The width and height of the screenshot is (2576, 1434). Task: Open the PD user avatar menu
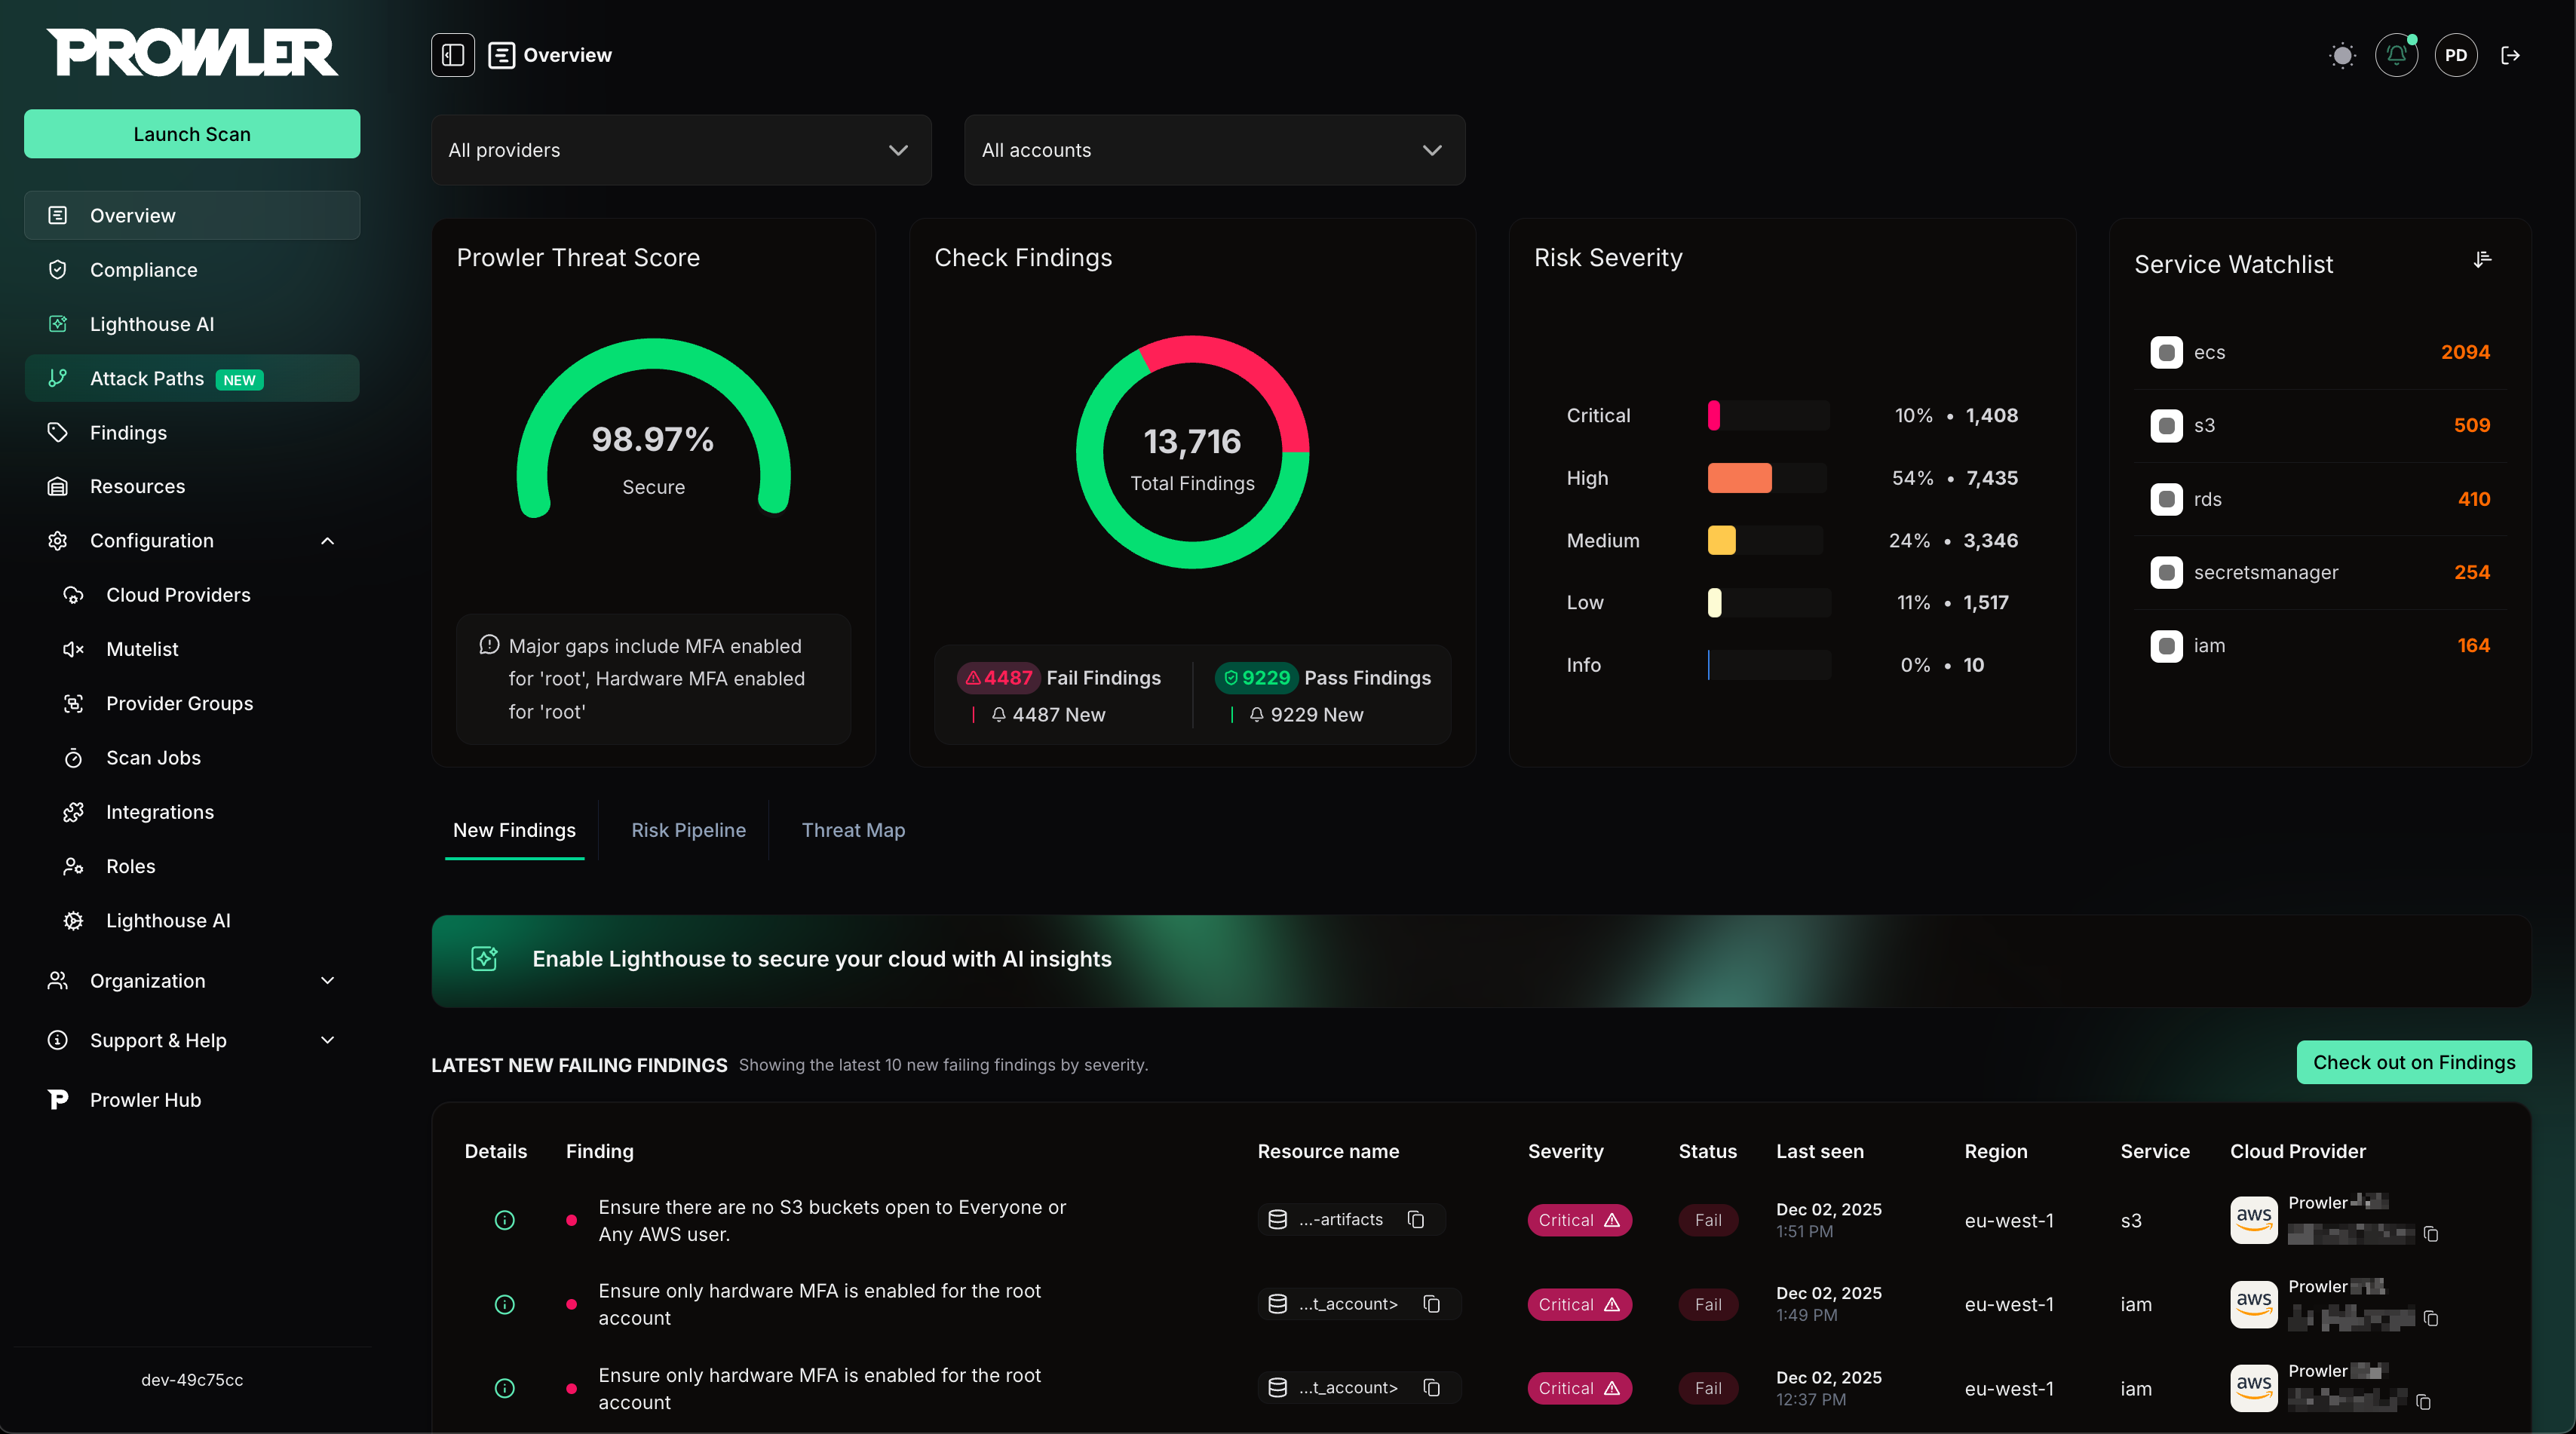(x=2456, y=55)
